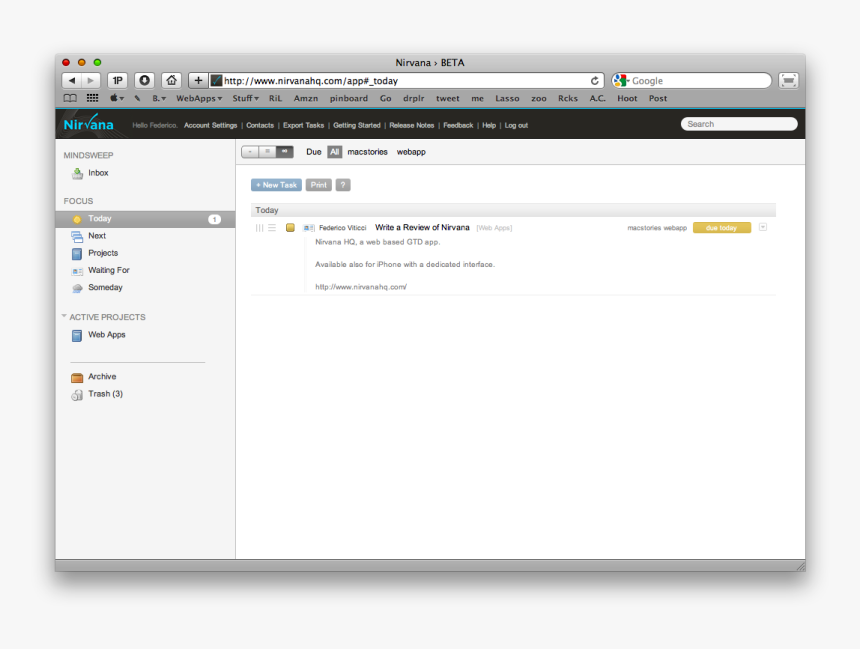Select the Today focus list

100,218
